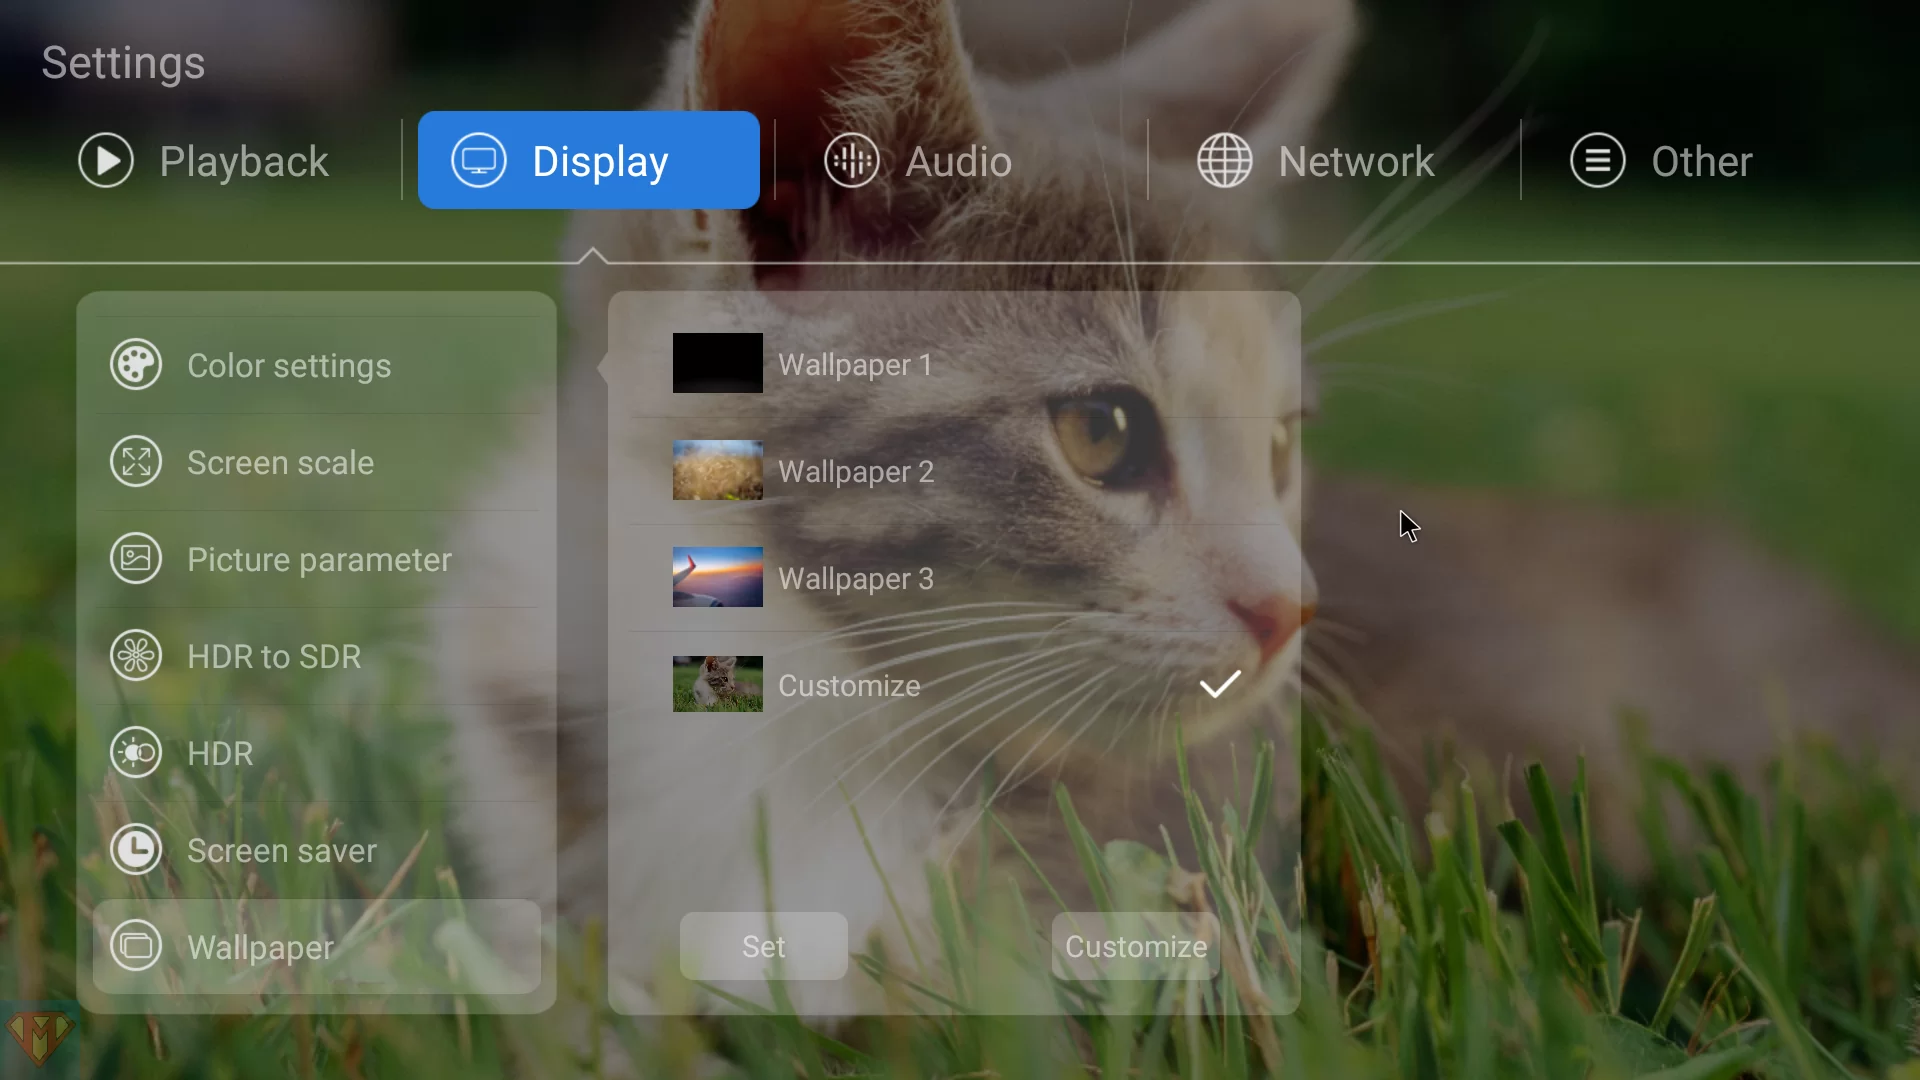The height and width of the screenshot is (1080, 1920).
Task: Click the Screen scale expand-arrows icon
Action: [136, 462]
